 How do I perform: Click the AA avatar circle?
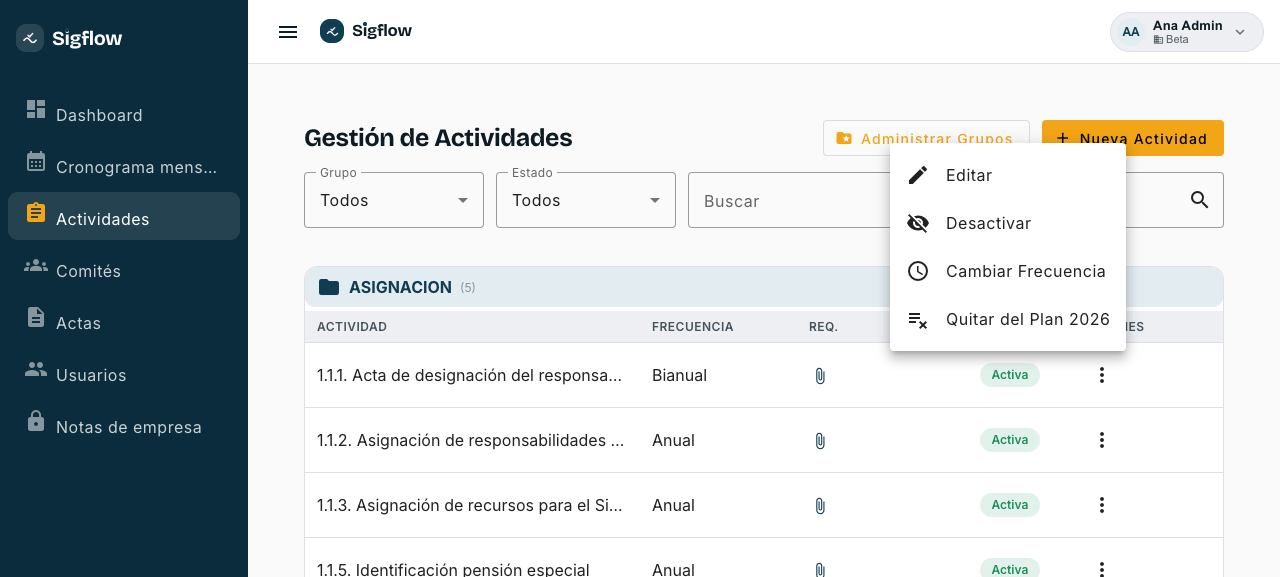1131,32
